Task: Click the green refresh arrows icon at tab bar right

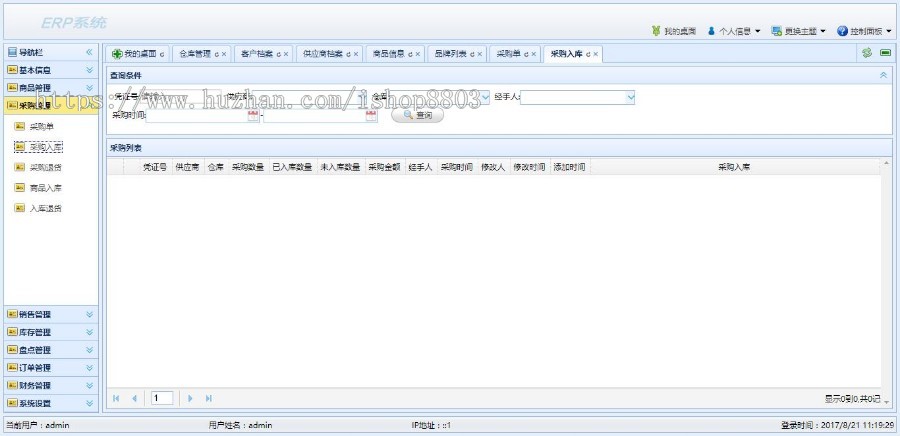Action: coord(867,53)
